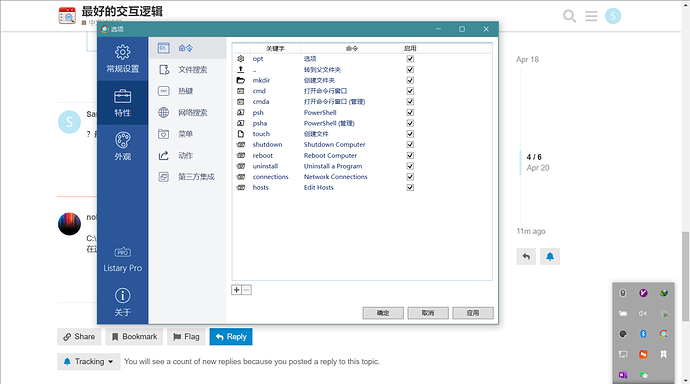Open the user avatar menu in header
The height and width of the screenshot is (384, 690).
point(613,16)
